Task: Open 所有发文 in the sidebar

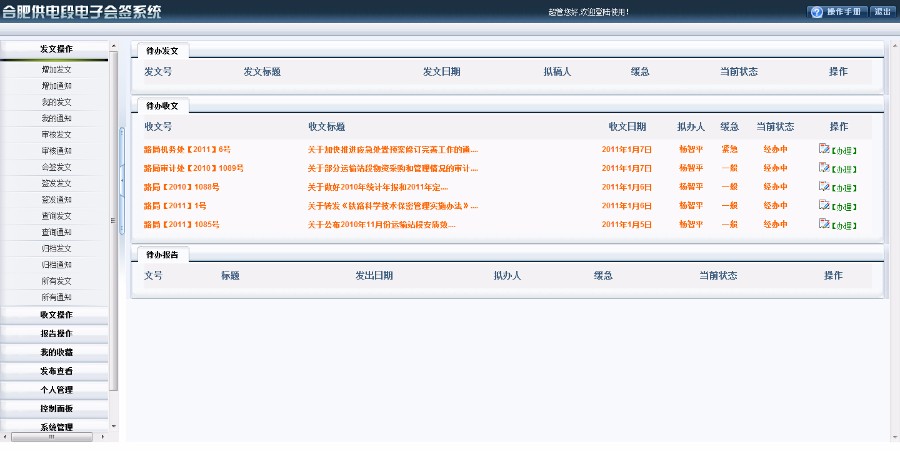Action: tap(56, 281)
